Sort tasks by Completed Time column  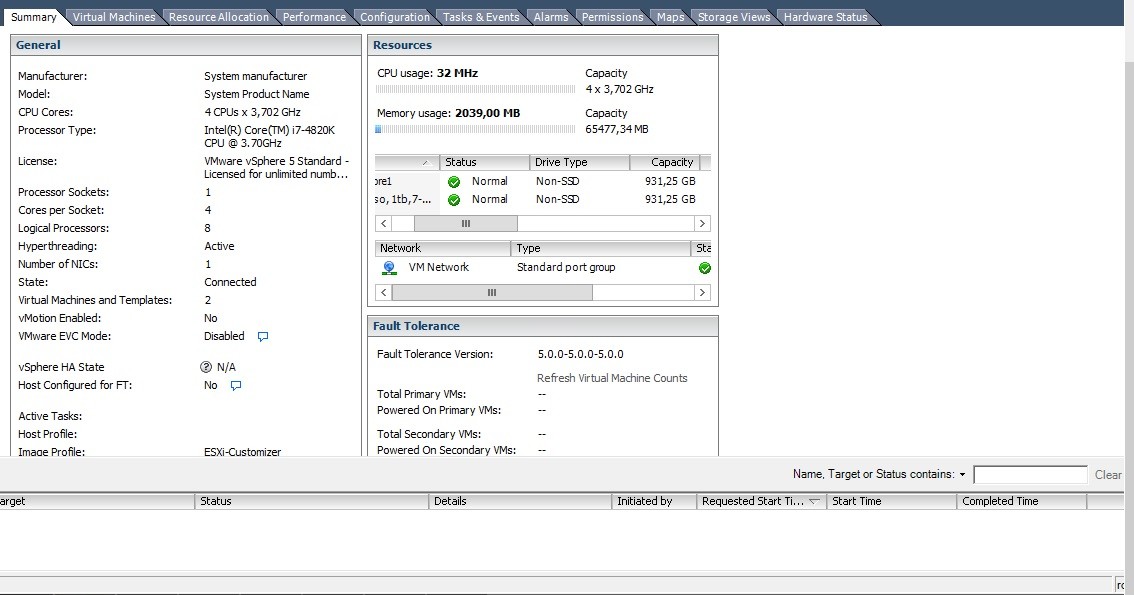click(x=1021, y=502)
